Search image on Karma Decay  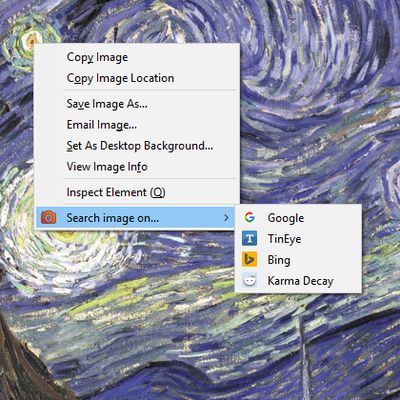point(298,281)
